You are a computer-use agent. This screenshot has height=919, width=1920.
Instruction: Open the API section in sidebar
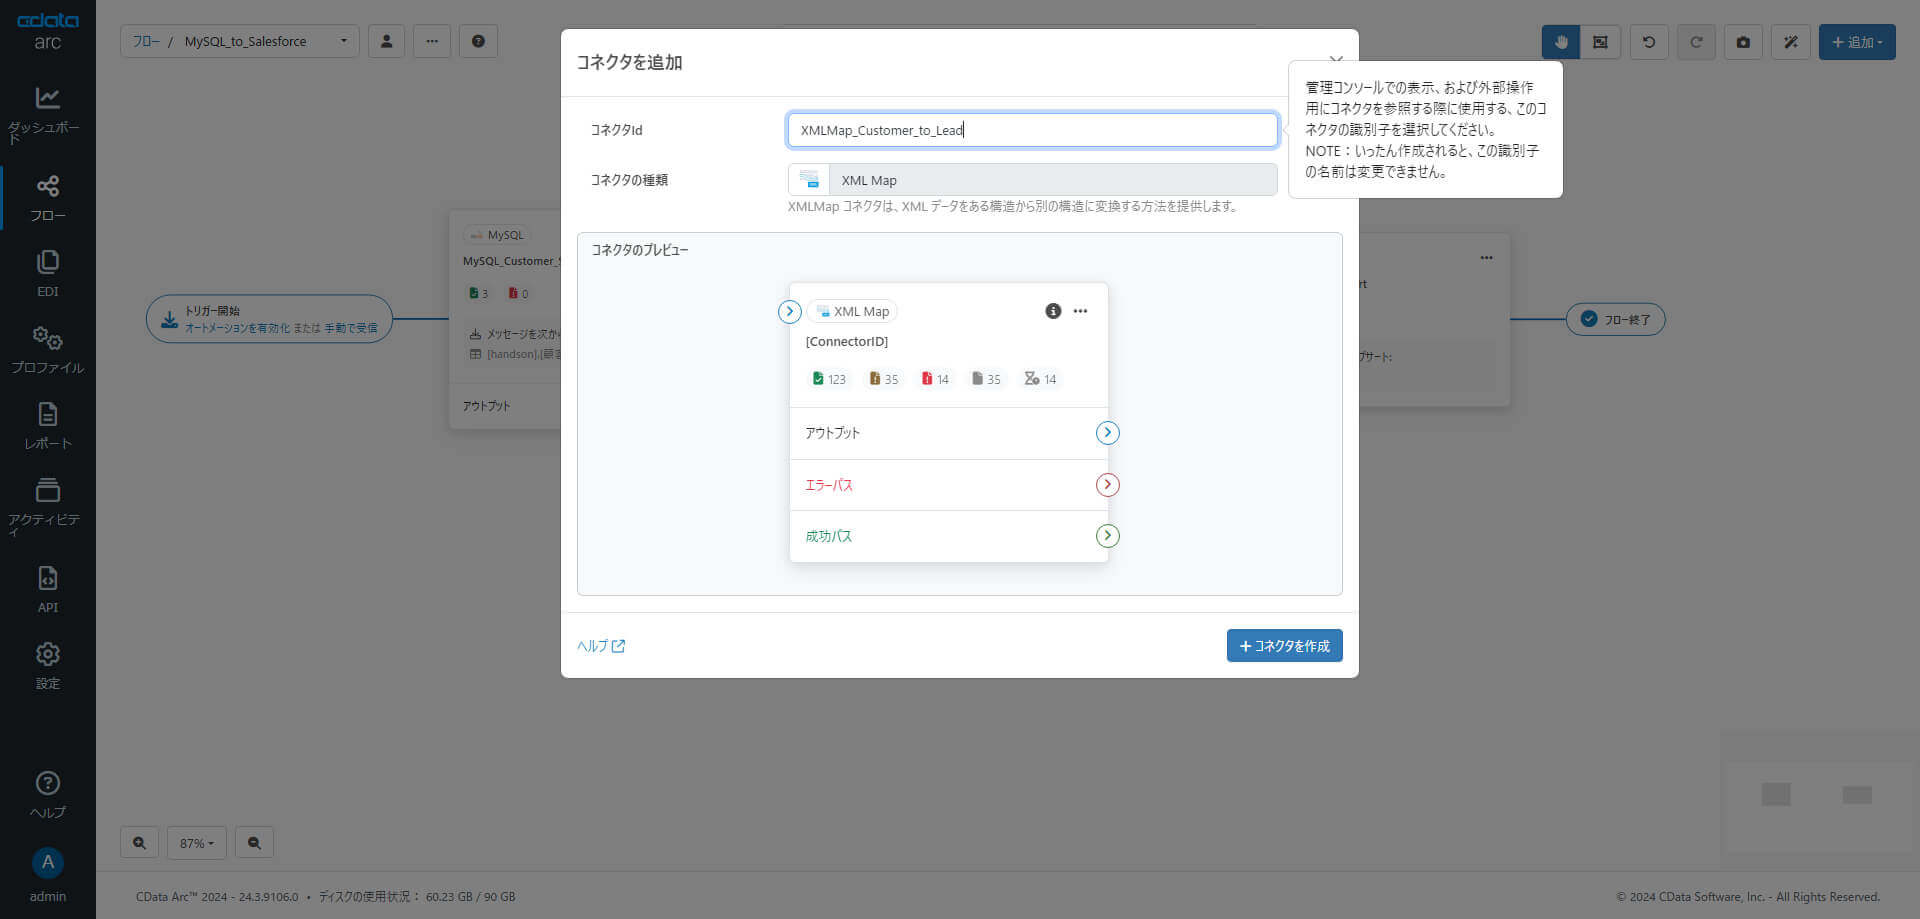tap(47, 590)
